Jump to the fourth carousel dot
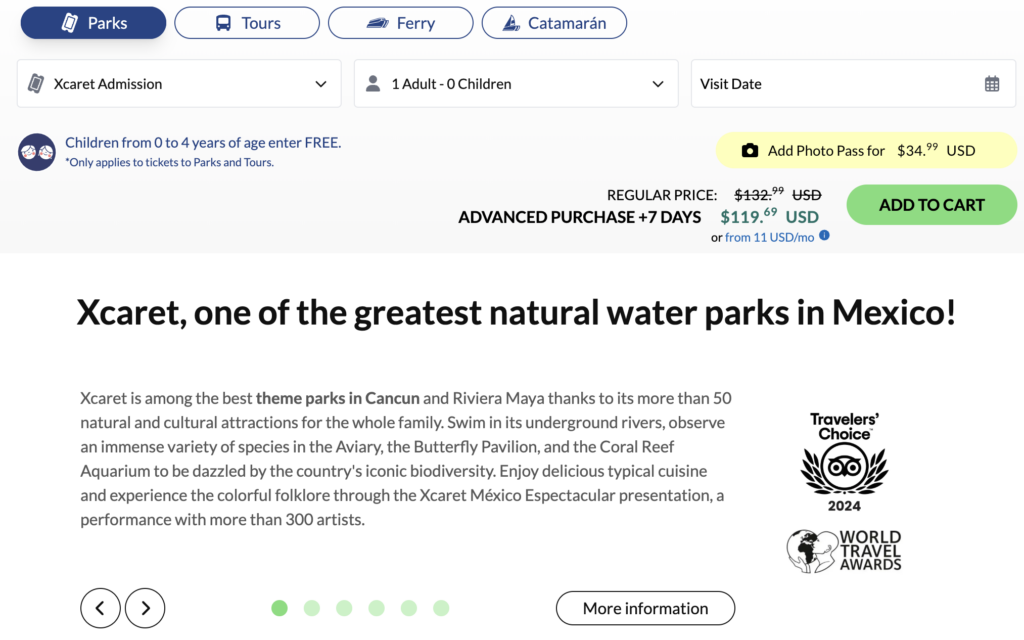Image resolution: width=1024 pixels, height=640 pixels. coord(377,608)
